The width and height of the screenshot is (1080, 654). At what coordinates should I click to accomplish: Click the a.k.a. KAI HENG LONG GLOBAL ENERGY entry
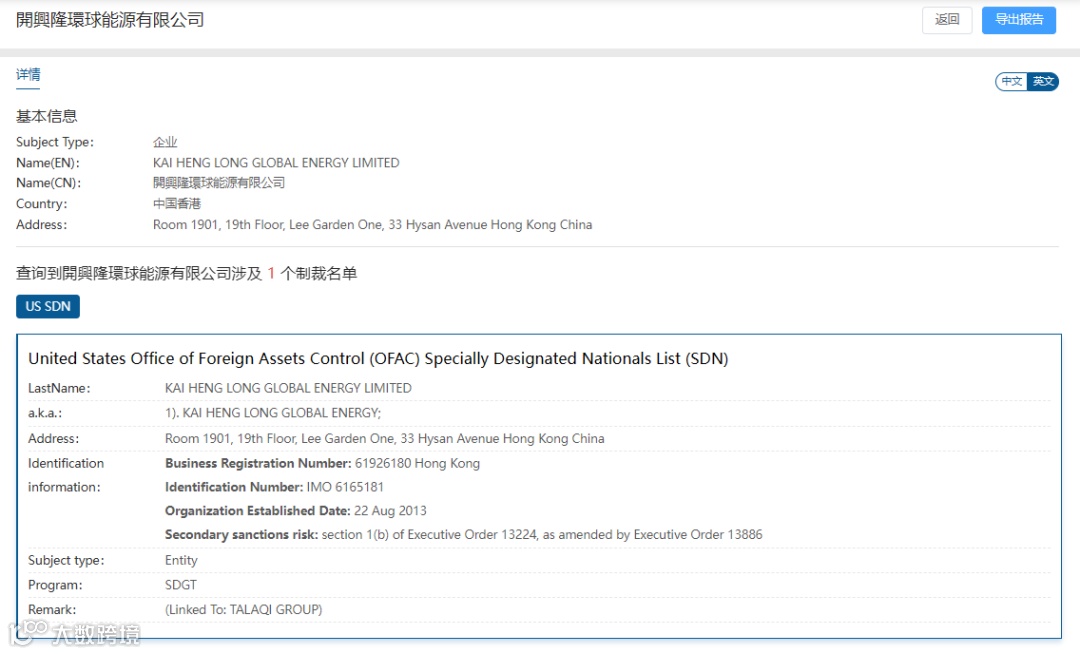coord(273,413)
